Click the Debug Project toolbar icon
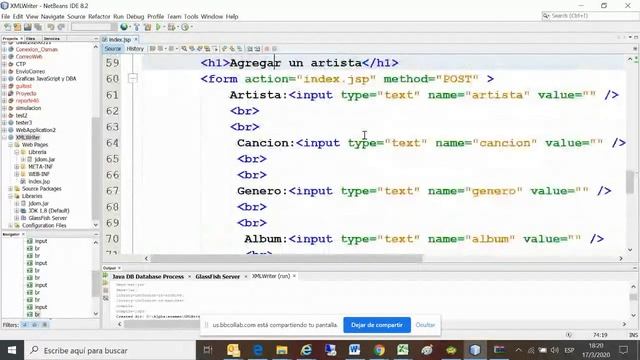Image resolution: width=640 pixels, height=360 pixels. click(x=171, y=27)
